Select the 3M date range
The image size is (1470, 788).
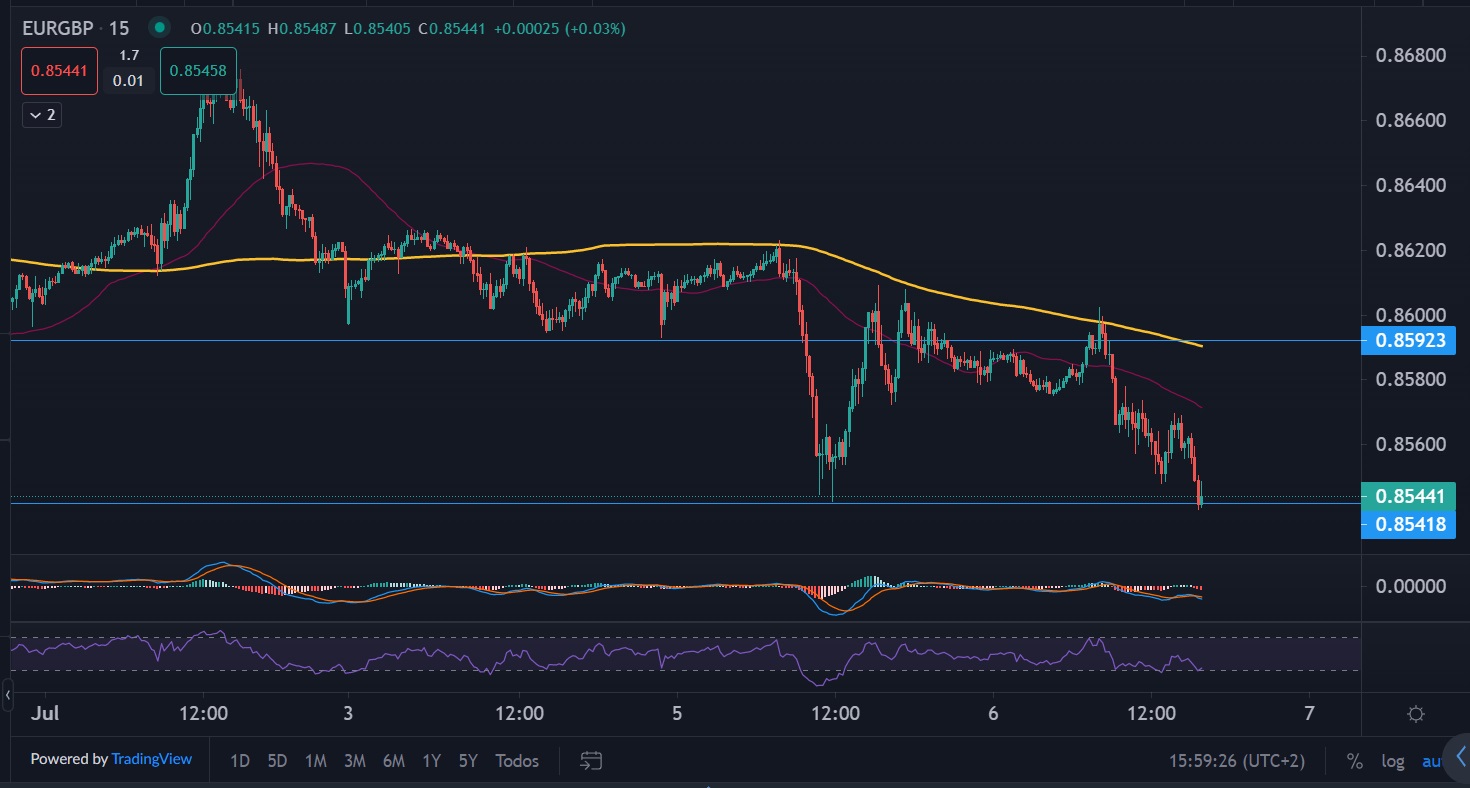[x=354, y=761]
